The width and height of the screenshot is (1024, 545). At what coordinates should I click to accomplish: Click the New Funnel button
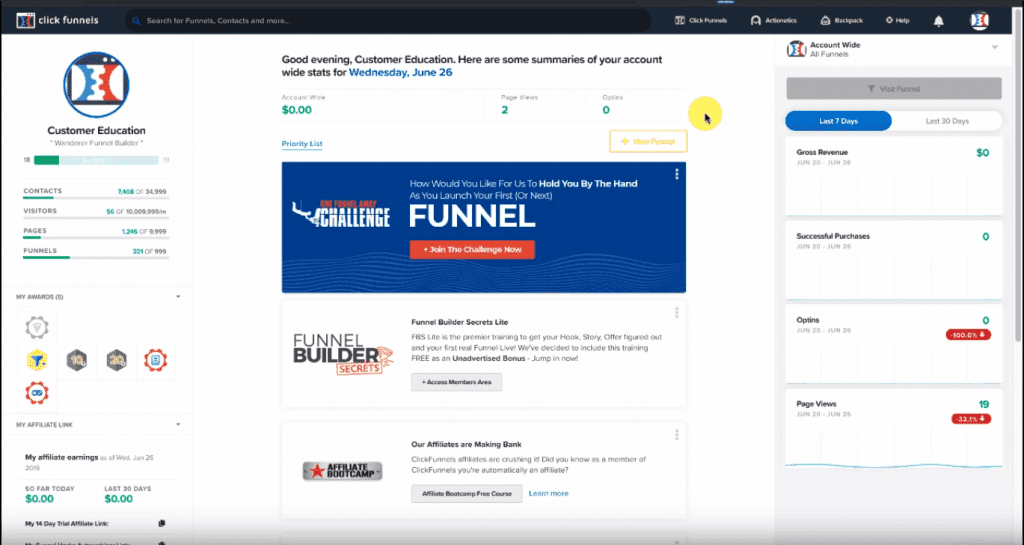pyautogui.click(x=648, y=142)
